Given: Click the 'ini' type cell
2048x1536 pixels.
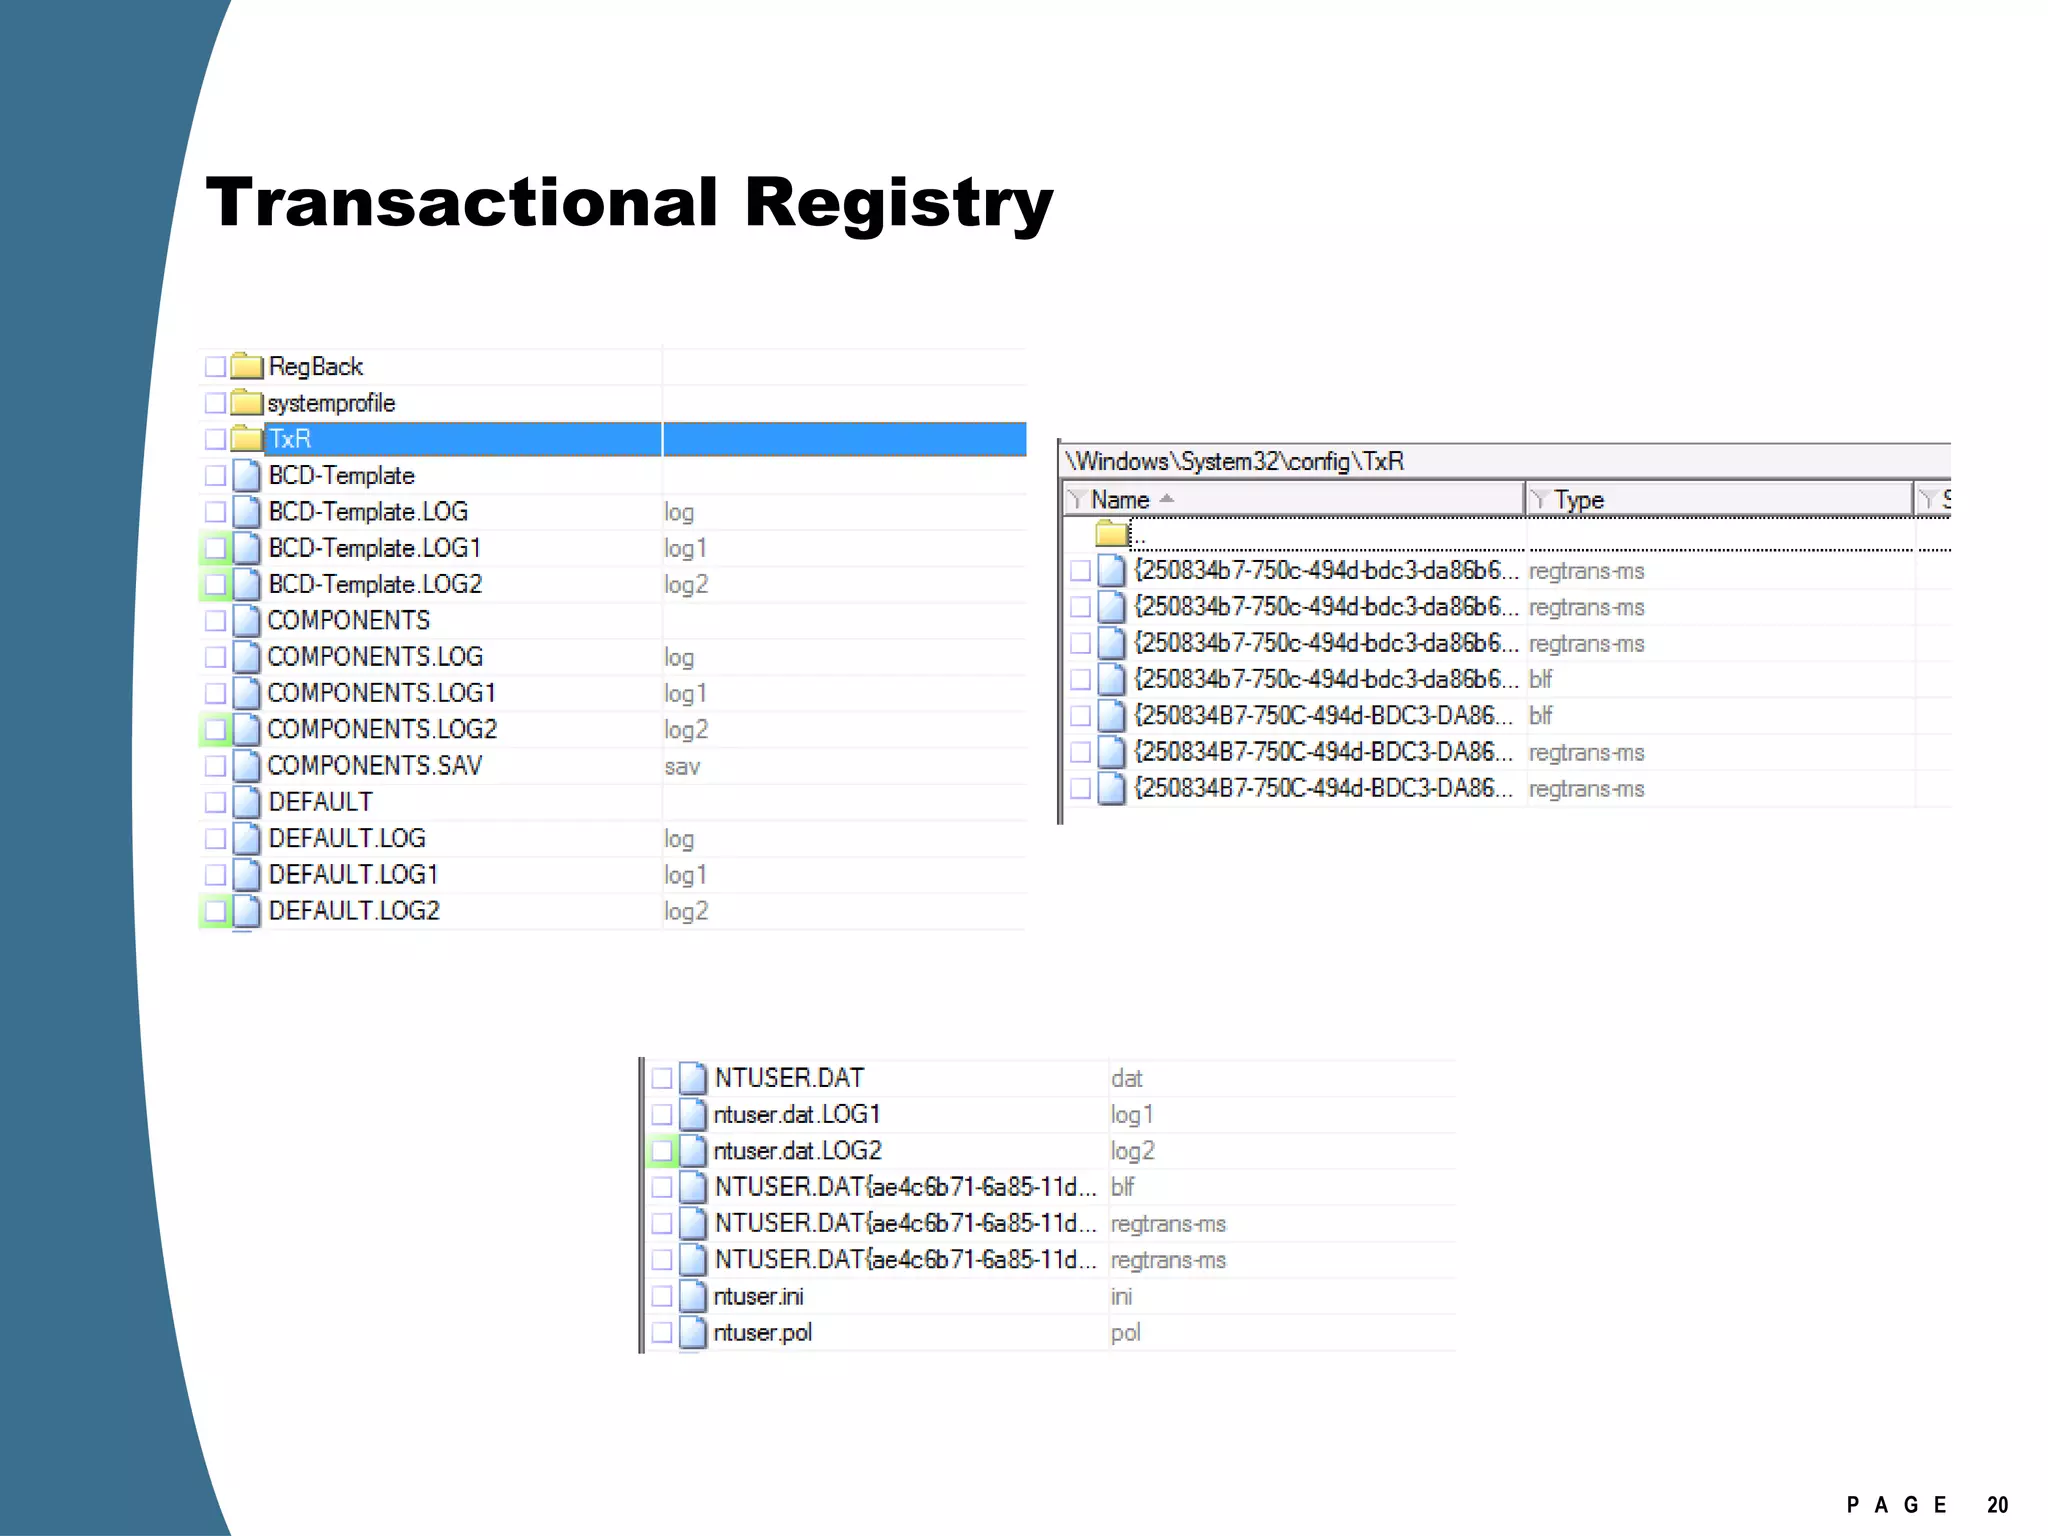Looking at the screenshot, I should (x=1121, y=1297).
